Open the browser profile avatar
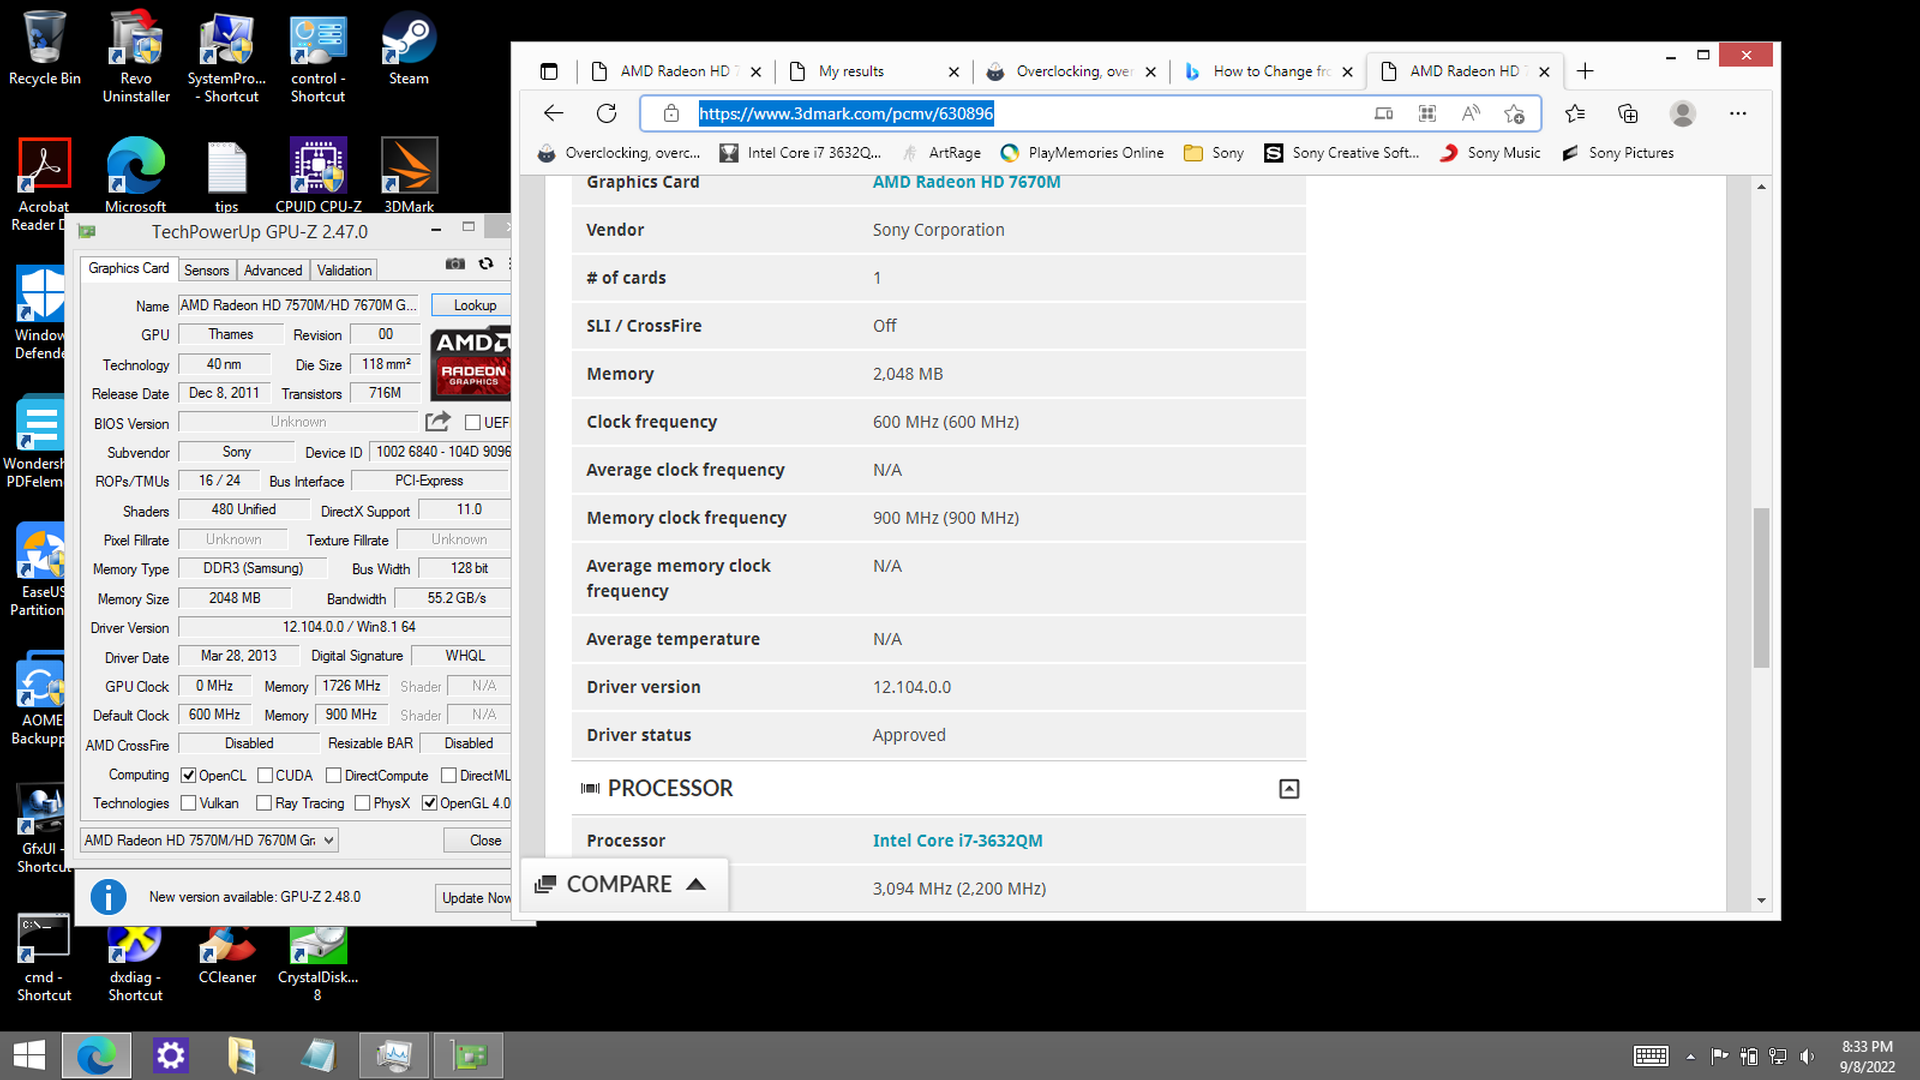The width and height of the screenshot is (1920, 1080). click(1683, 113)
